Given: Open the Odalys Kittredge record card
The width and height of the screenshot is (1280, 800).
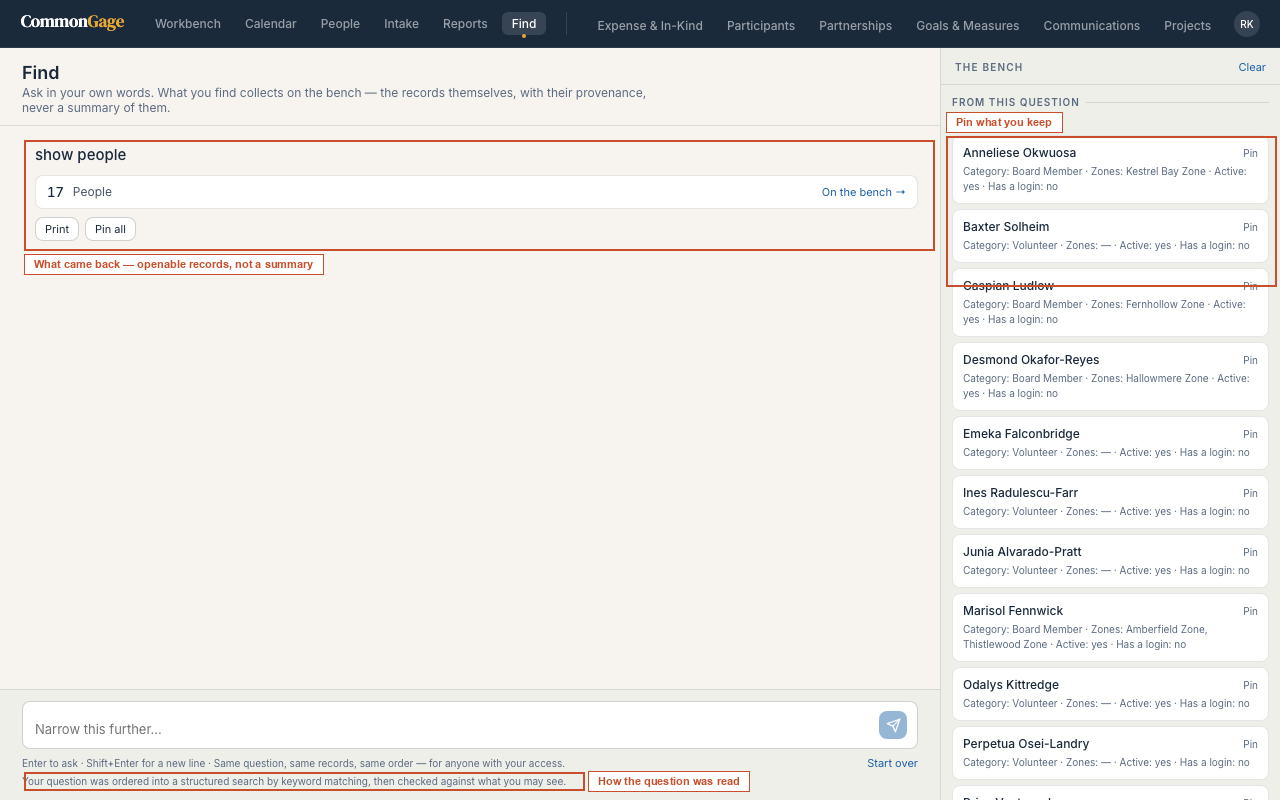Looking at the screenshot, I should coord(1110,694).
